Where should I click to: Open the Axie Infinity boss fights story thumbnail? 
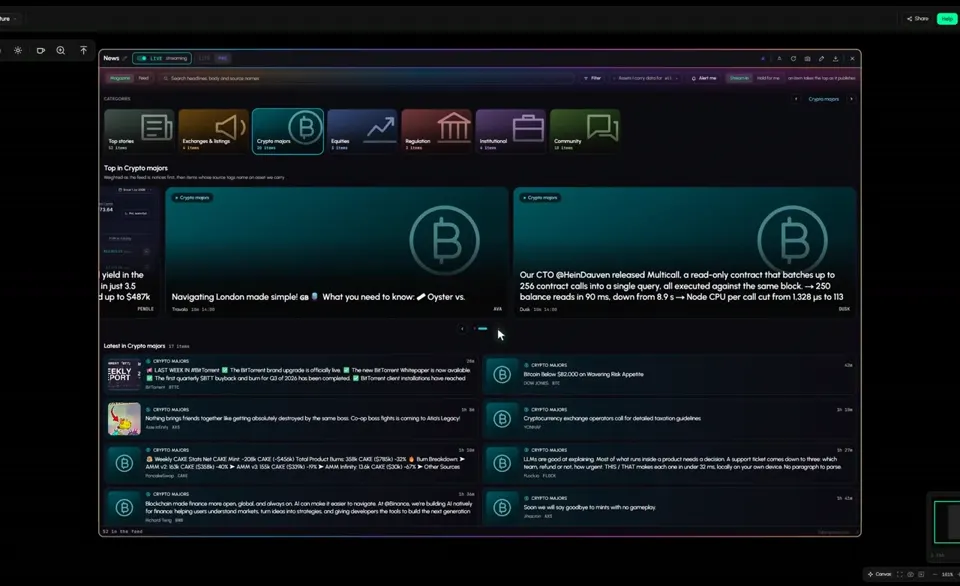click(124, 419)
